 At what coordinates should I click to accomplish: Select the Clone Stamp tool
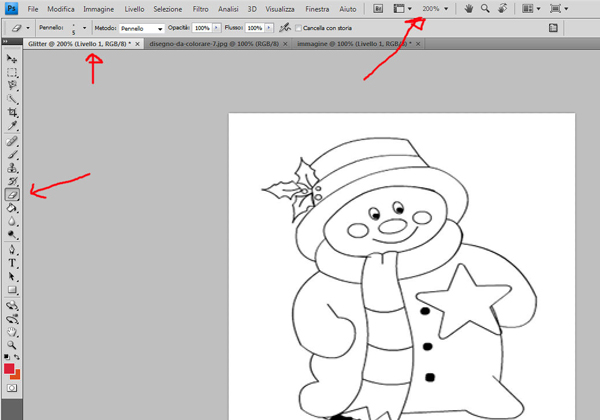(x=12, y=168)
